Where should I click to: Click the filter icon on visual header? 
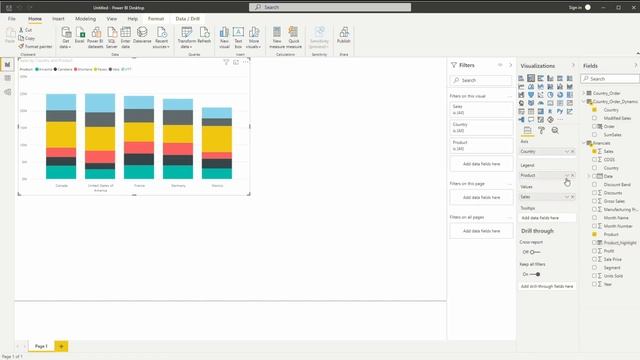226,62
